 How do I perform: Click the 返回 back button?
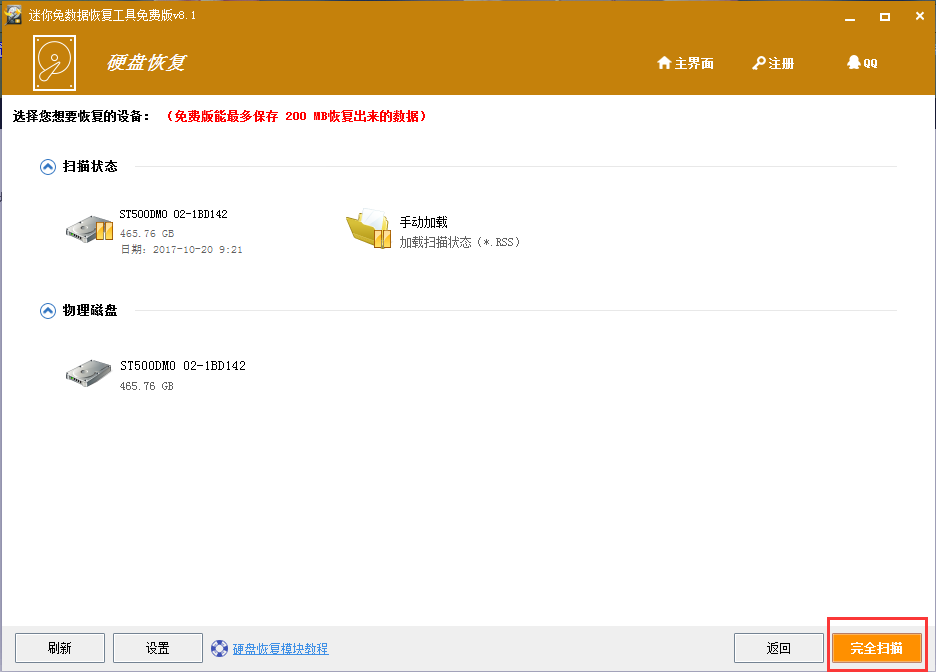click(x=779, y=648)
